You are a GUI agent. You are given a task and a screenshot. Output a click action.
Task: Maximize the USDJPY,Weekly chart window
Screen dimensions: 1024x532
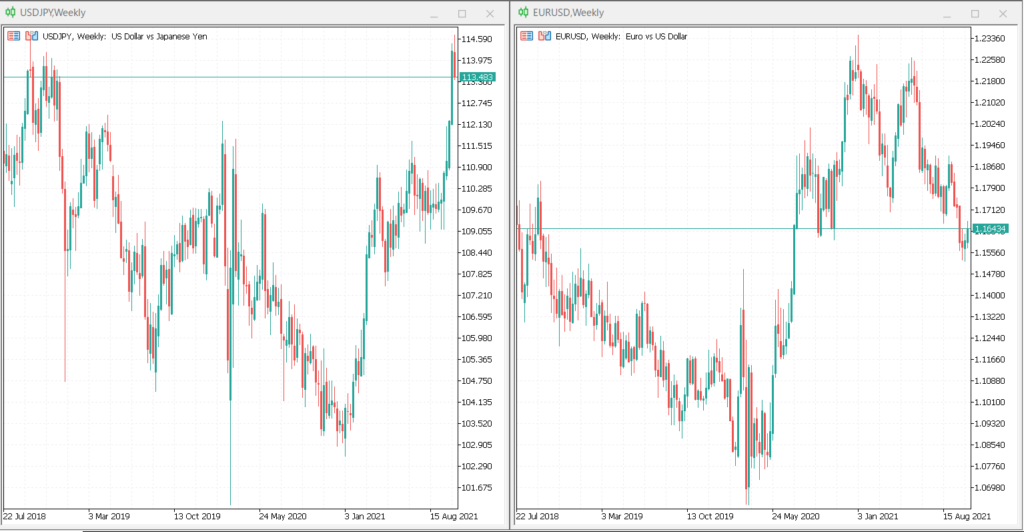click(x=462, y=14)
